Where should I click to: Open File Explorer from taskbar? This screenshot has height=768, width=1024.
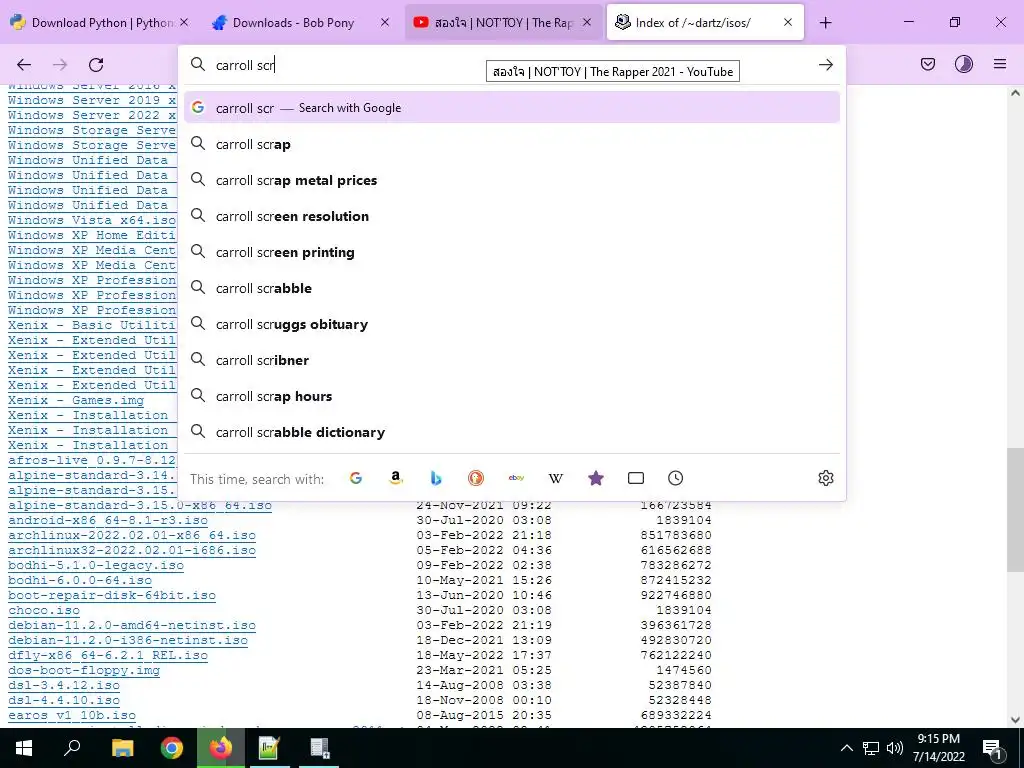pyautogui.click(x=122, y=748)
